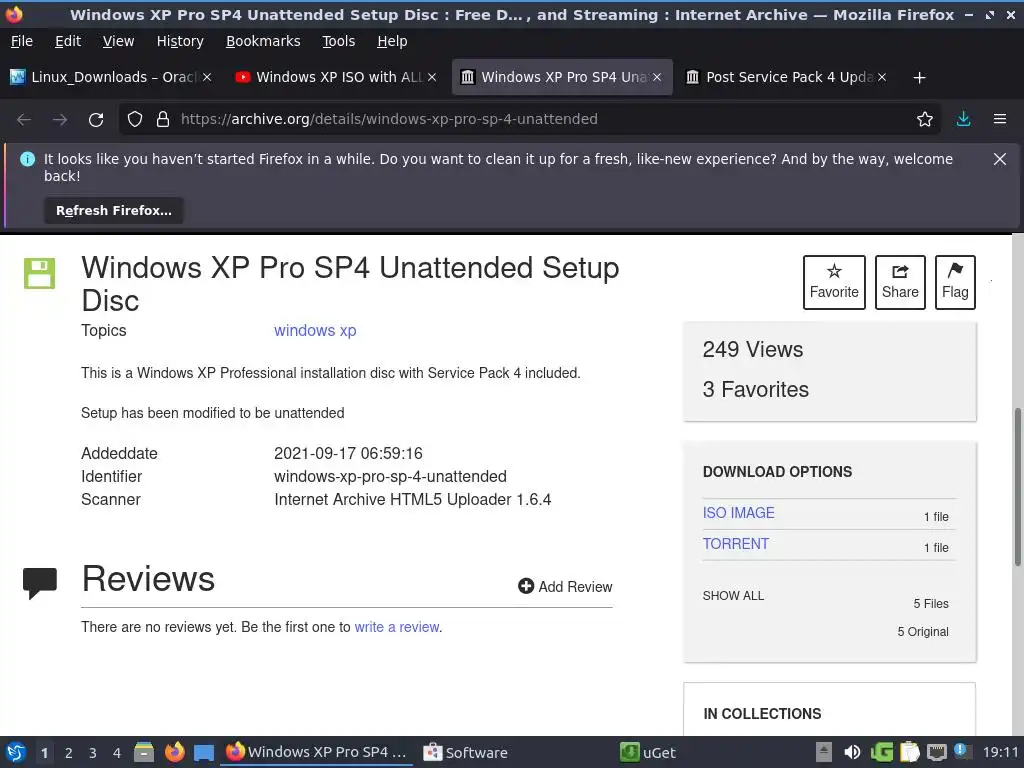Open the volume control in system tray
1024x768 pixels.
point(852,752)
